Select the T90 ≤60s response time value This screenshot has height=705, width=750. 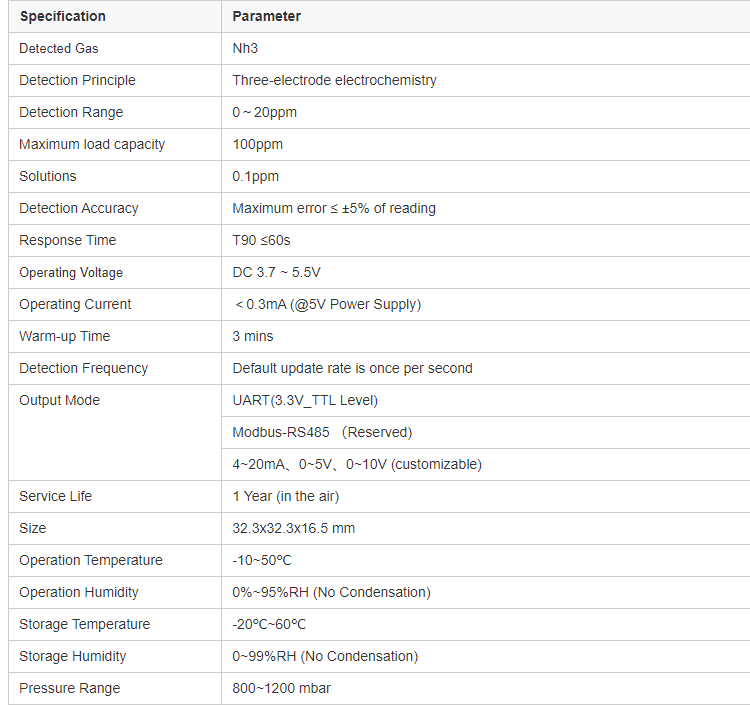click(261, 240)
